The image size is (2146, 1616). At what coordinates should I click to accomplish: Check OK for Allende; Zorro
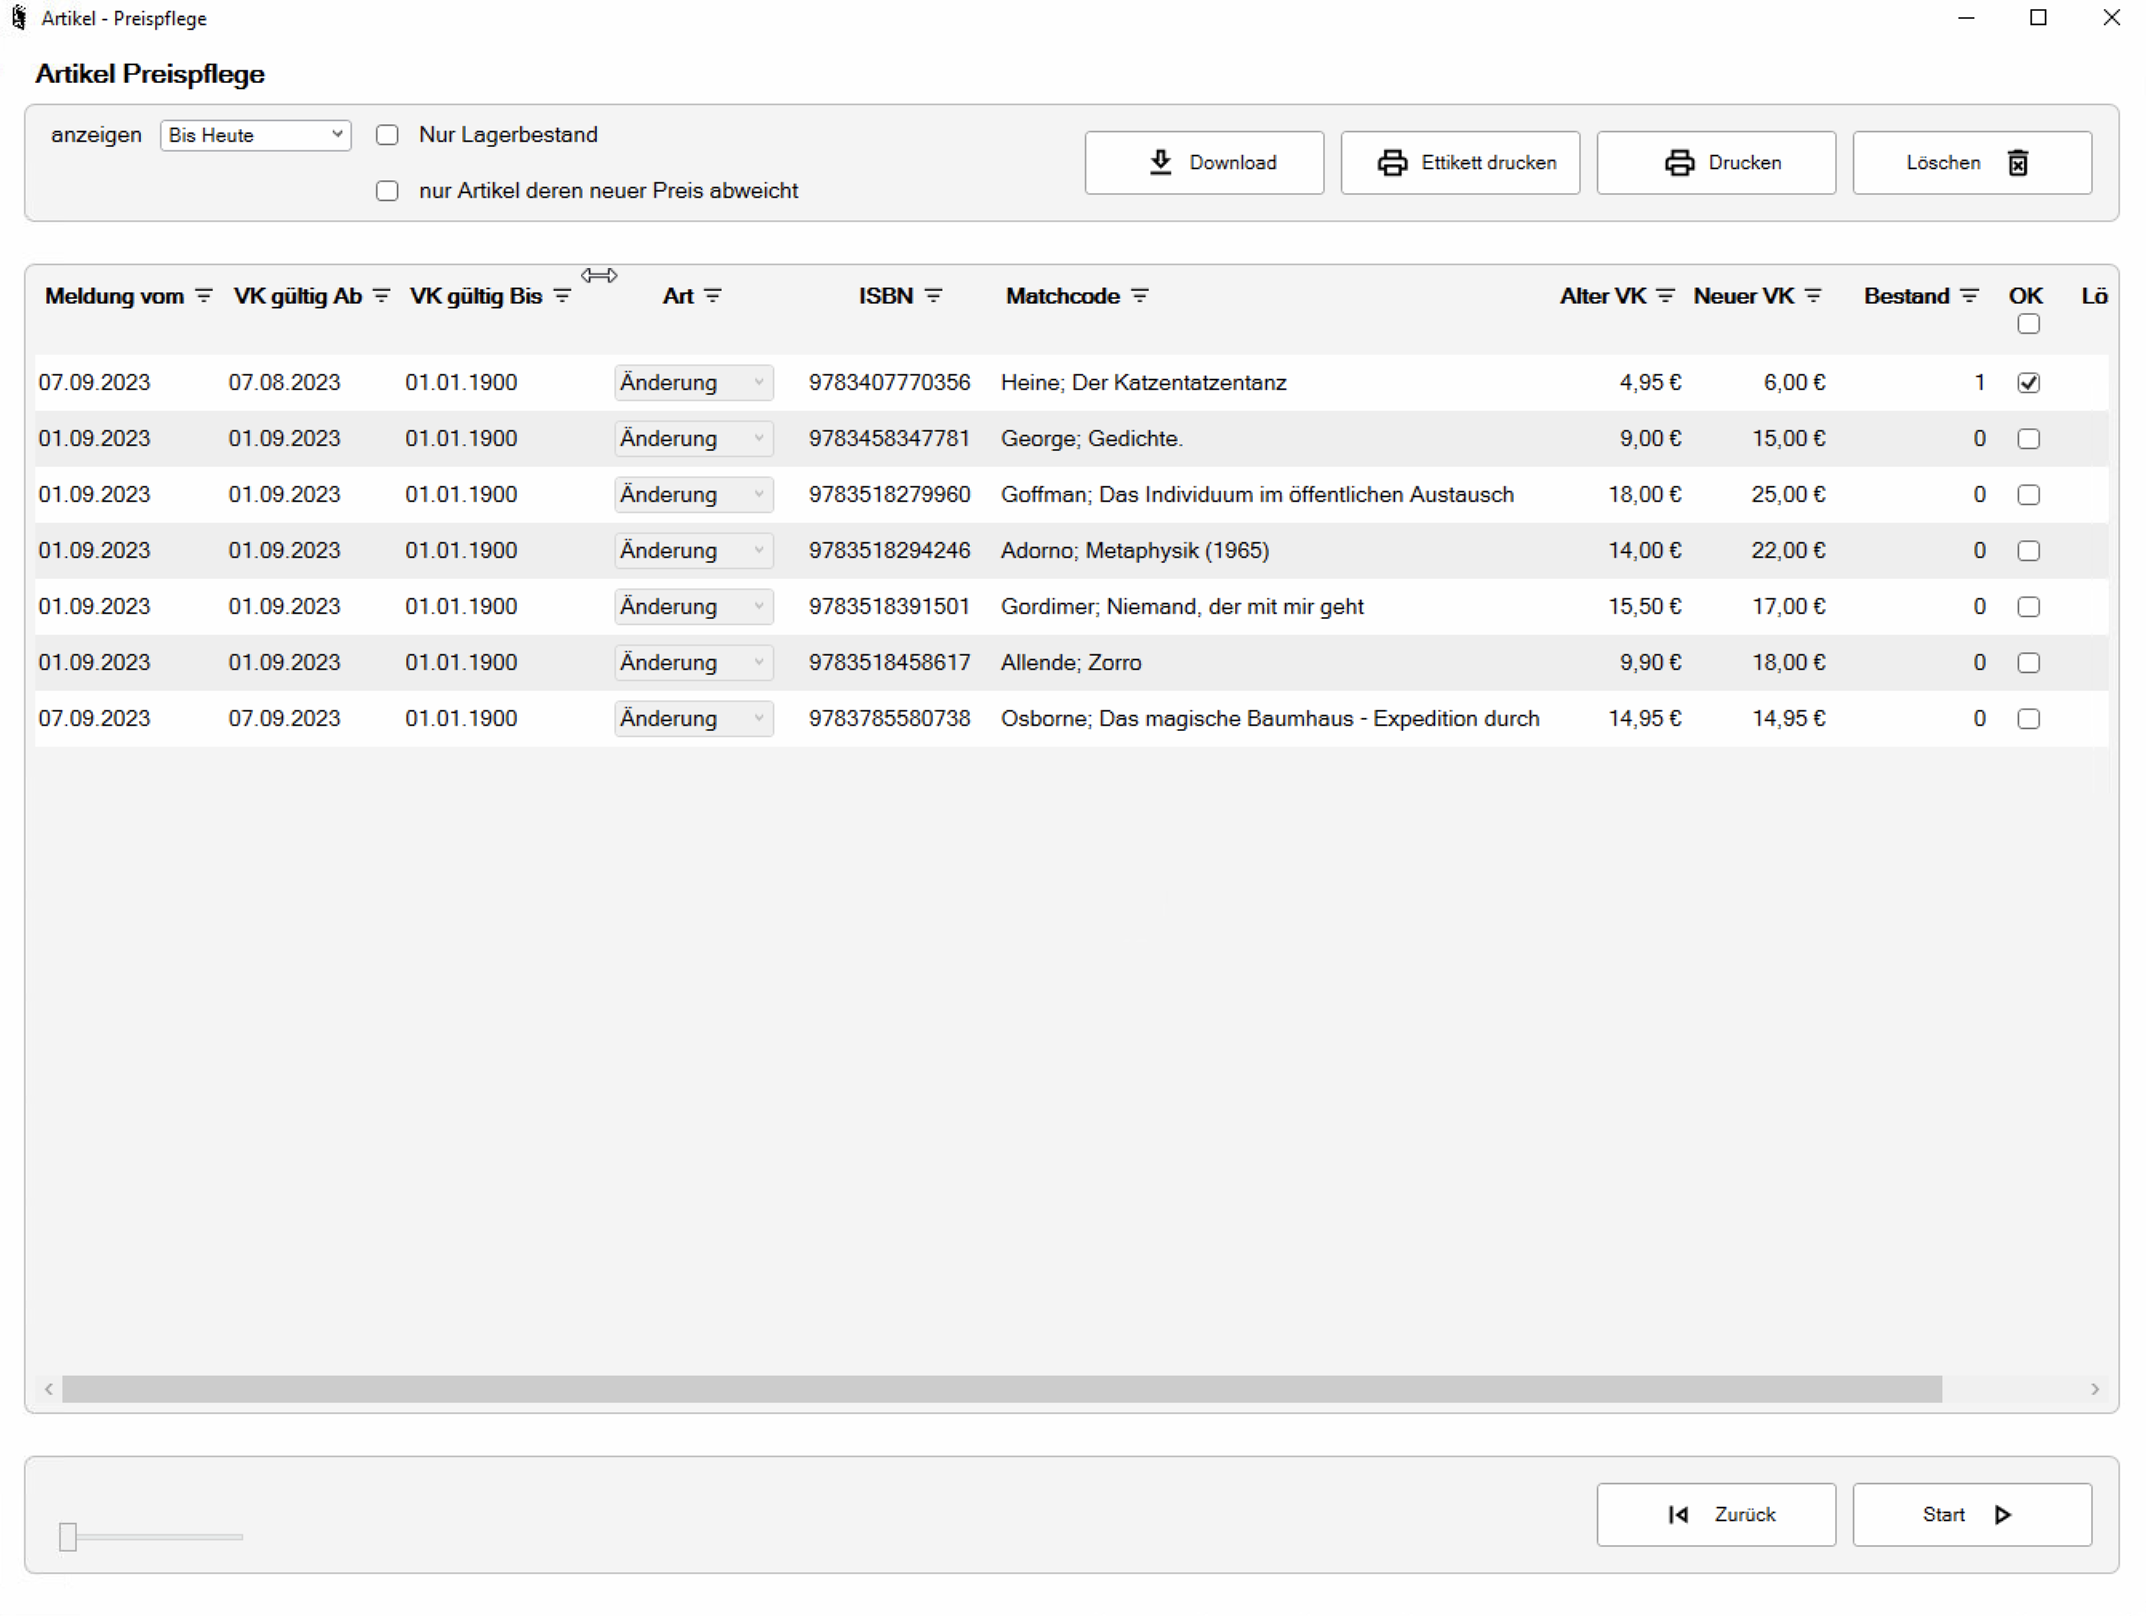2028,663
